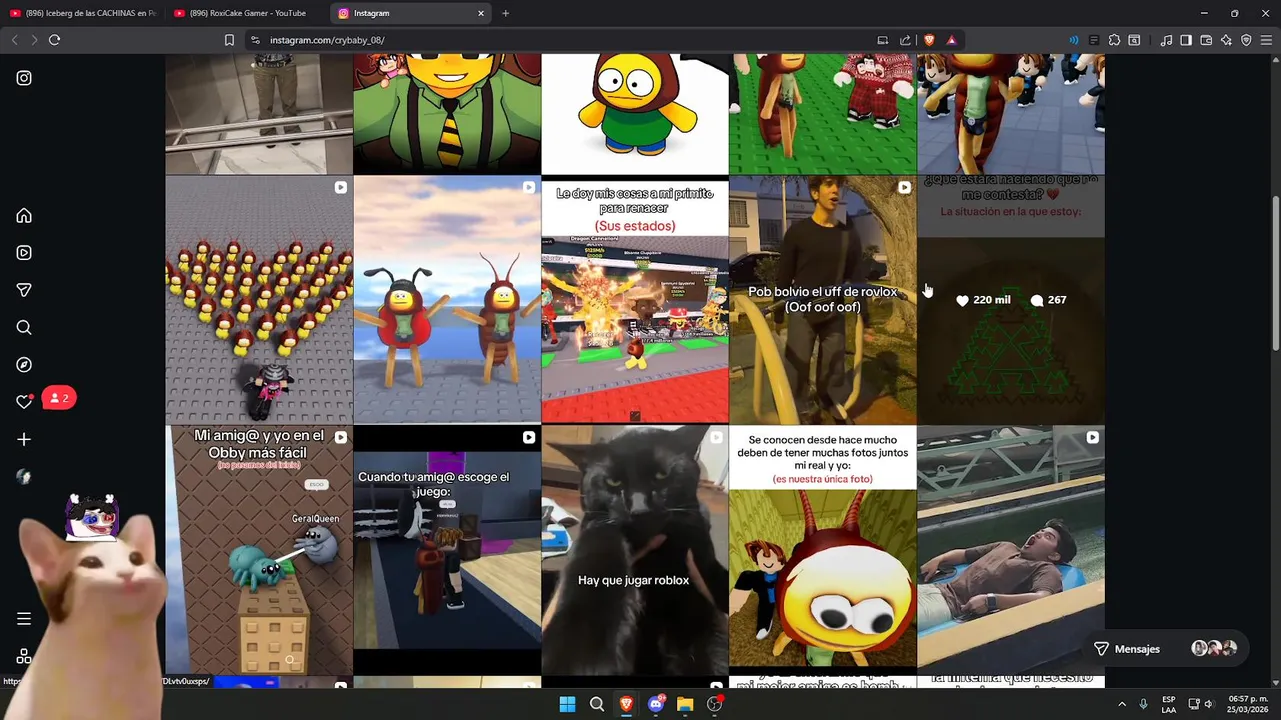Open the Windows Start menu
1281x720 pixels.
567,704
